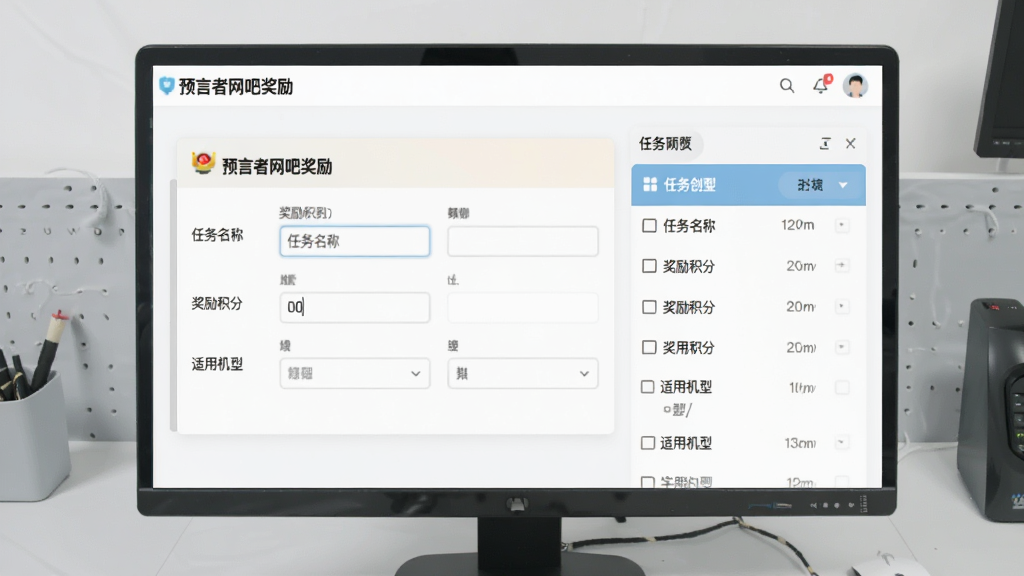Tick the 任务名称 checkbox in the side panel
Image resolution: width=1024 pixels, height=576 pixels.
[x=649, y=226]
